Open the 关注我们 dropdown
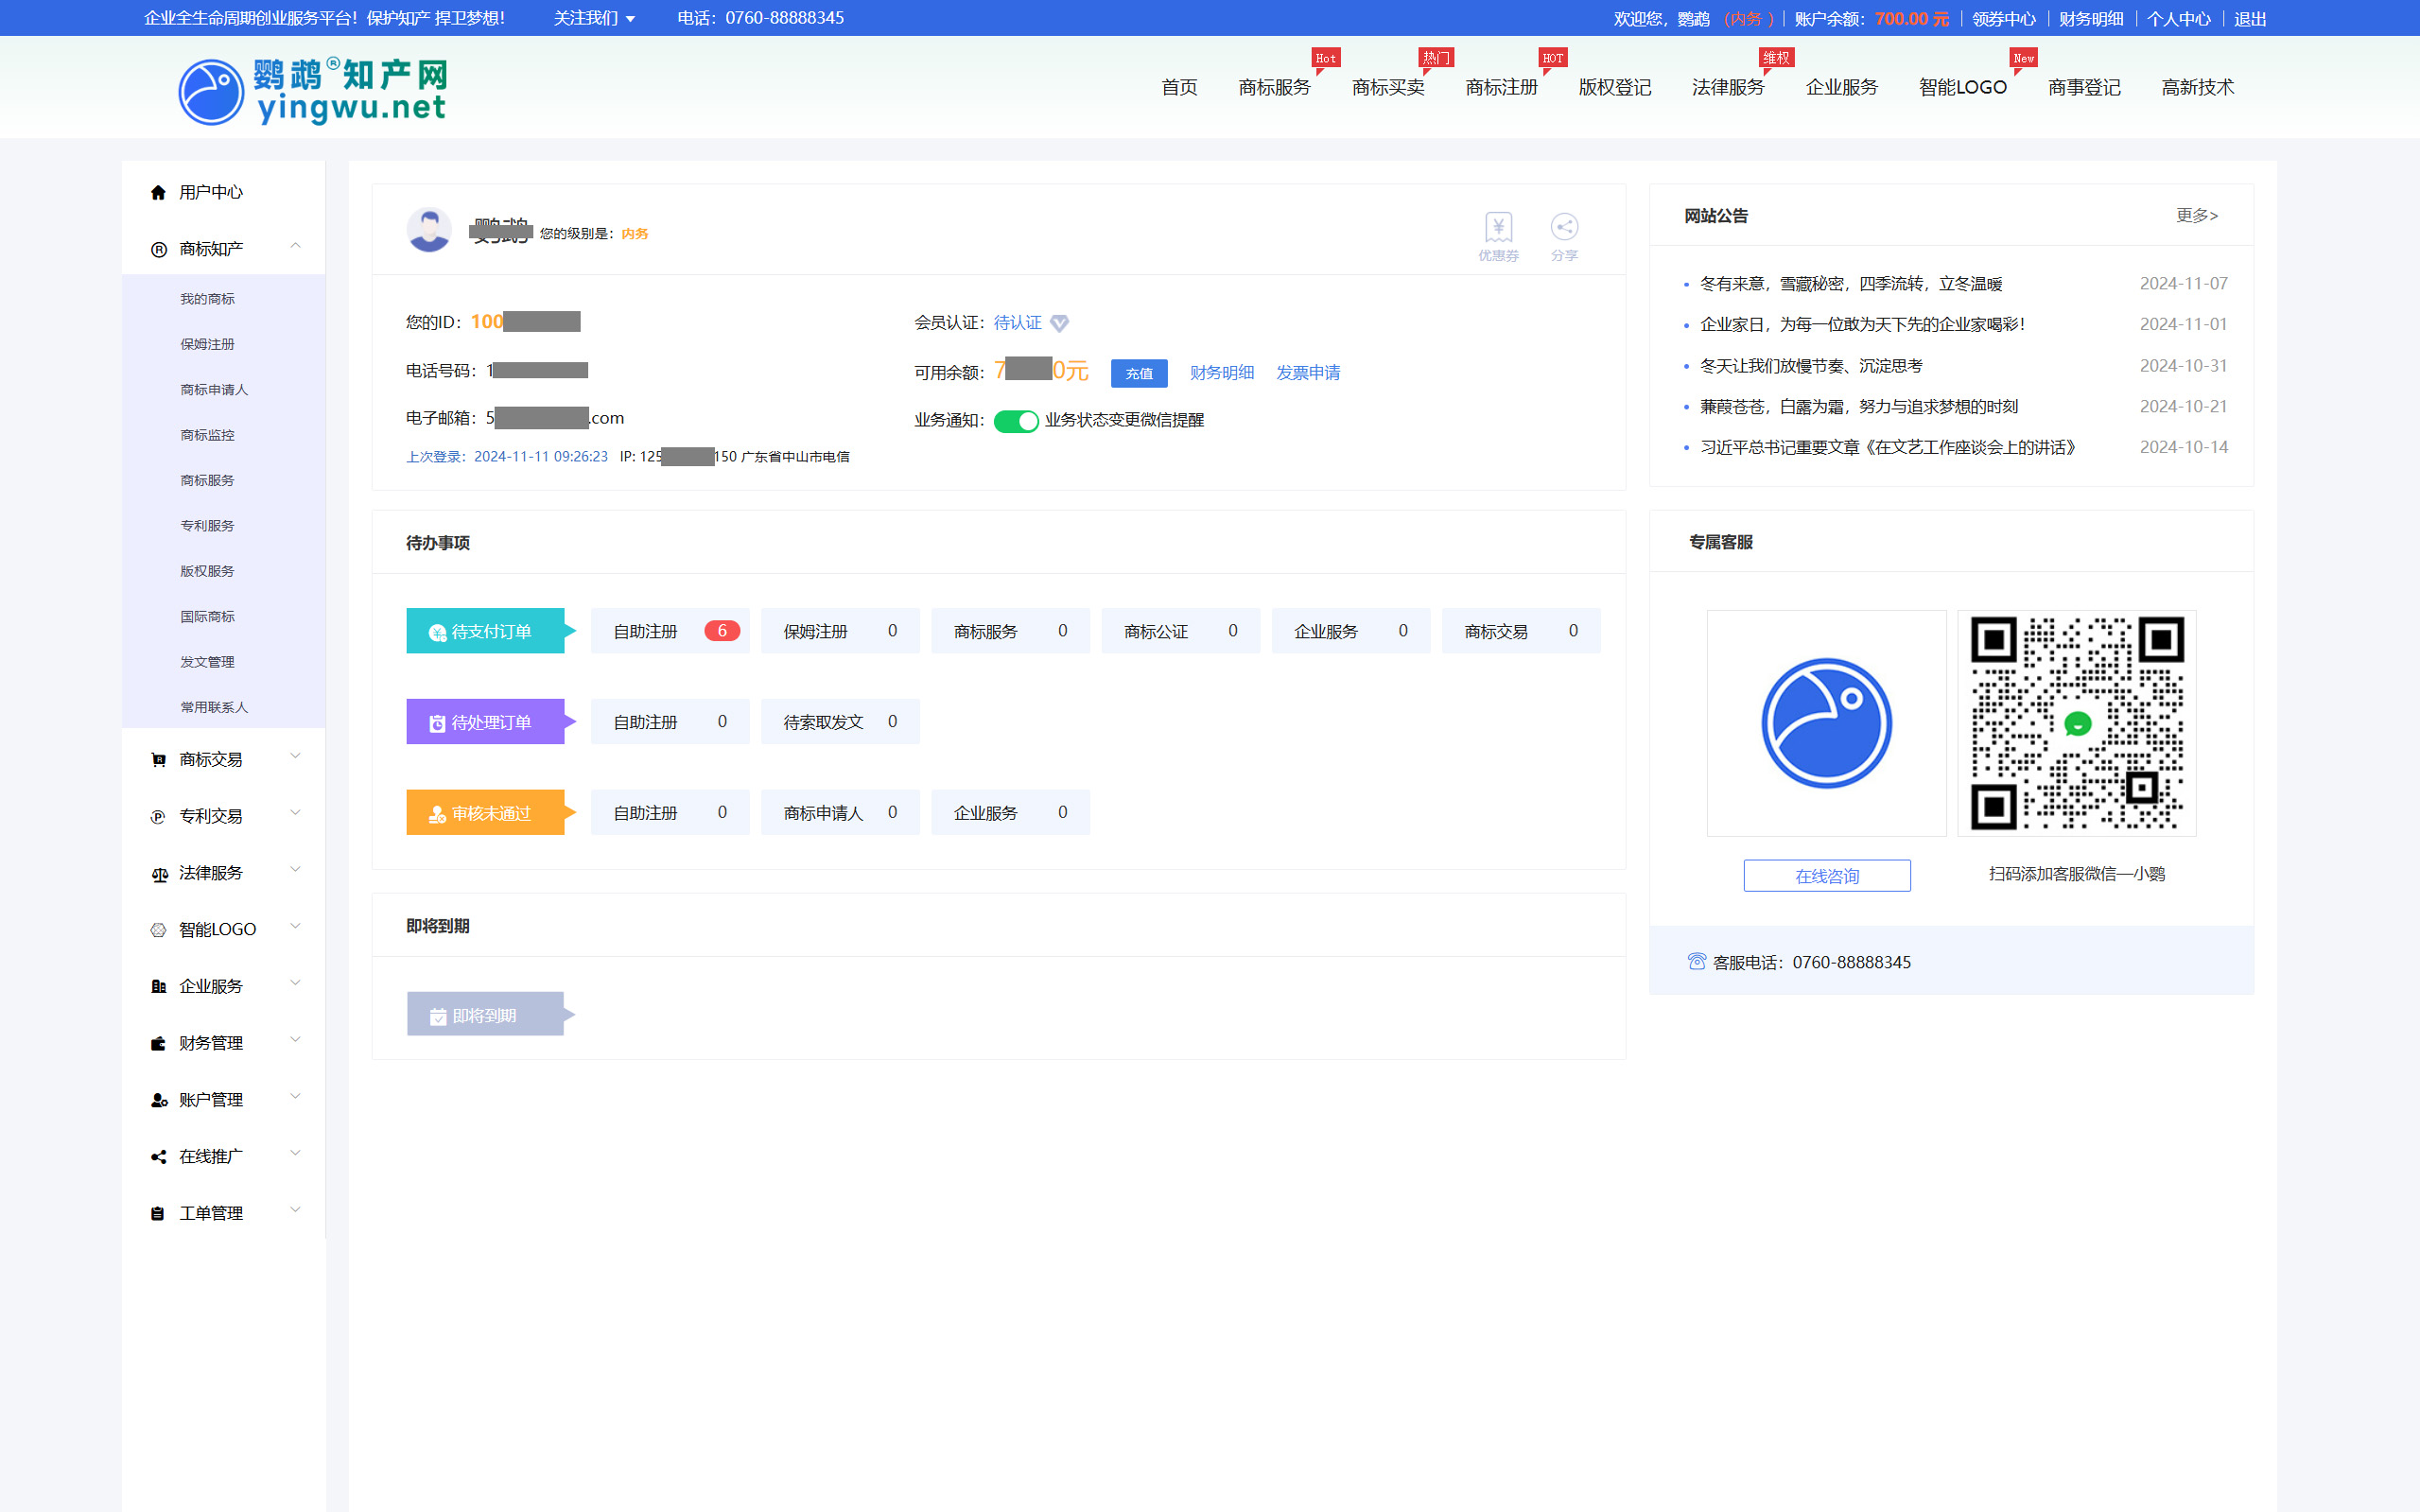This screenshot has height=1512, width=2420. click(x=594, y=18)
